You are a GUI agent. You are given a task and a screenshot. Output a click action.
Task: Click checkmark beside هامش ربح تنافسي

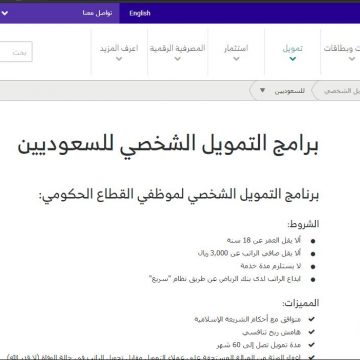[x=312, y=332]
